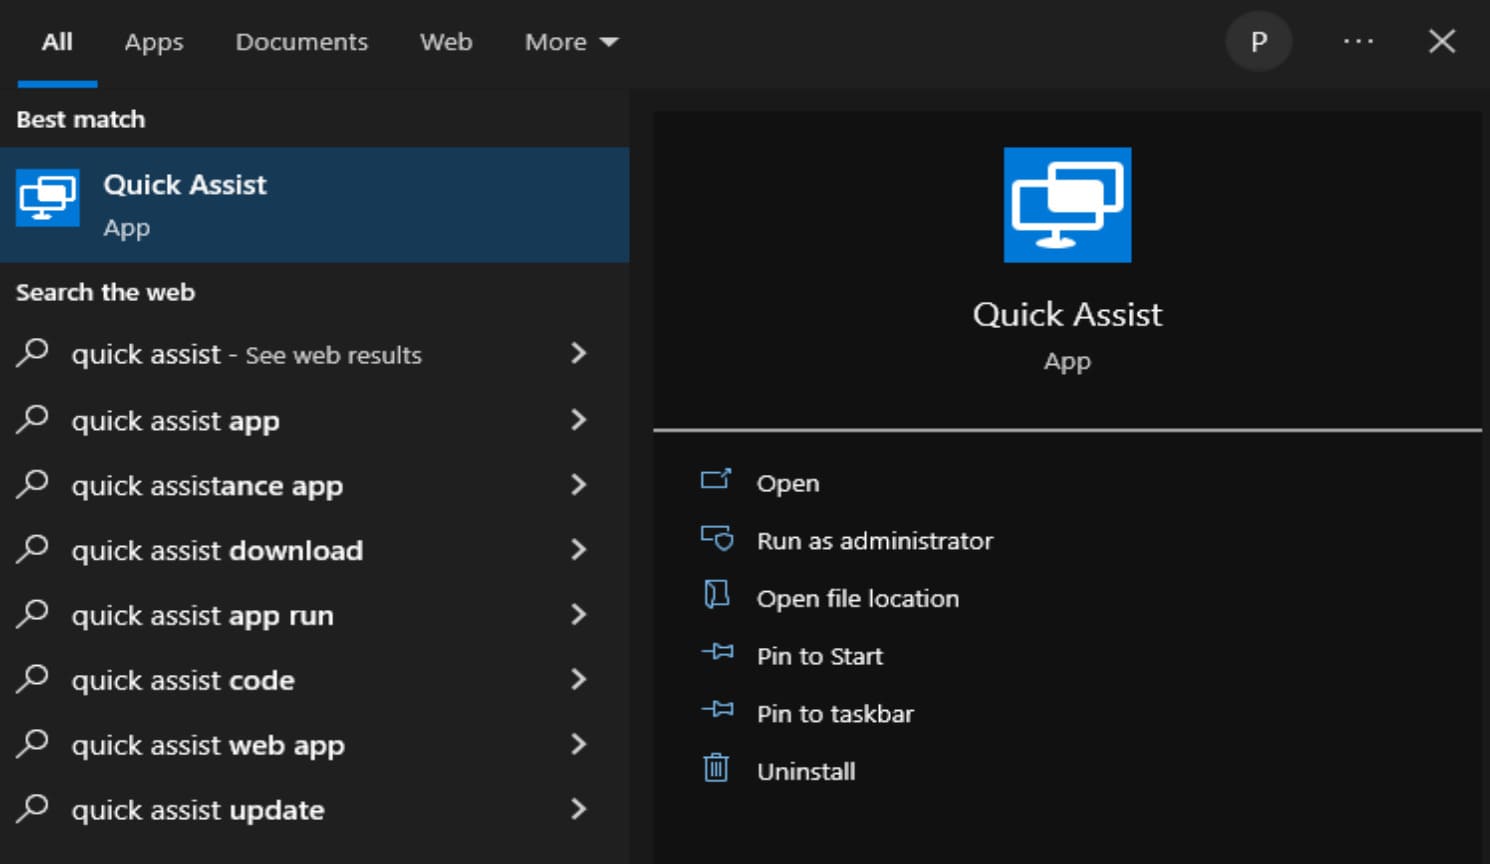This screenshot has height=864, width=1490.
Task: Click search icon beside 'See web results'
Action: click(33, 352)
